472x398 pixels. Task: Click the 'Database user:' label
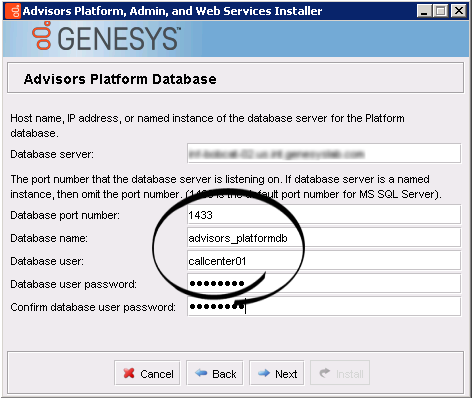tap(47, 261)
